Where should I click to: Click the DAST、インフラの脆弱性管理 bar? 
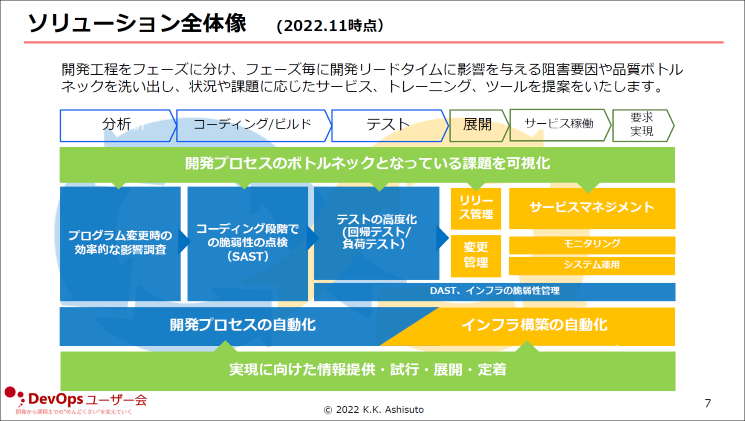(494, 291)
